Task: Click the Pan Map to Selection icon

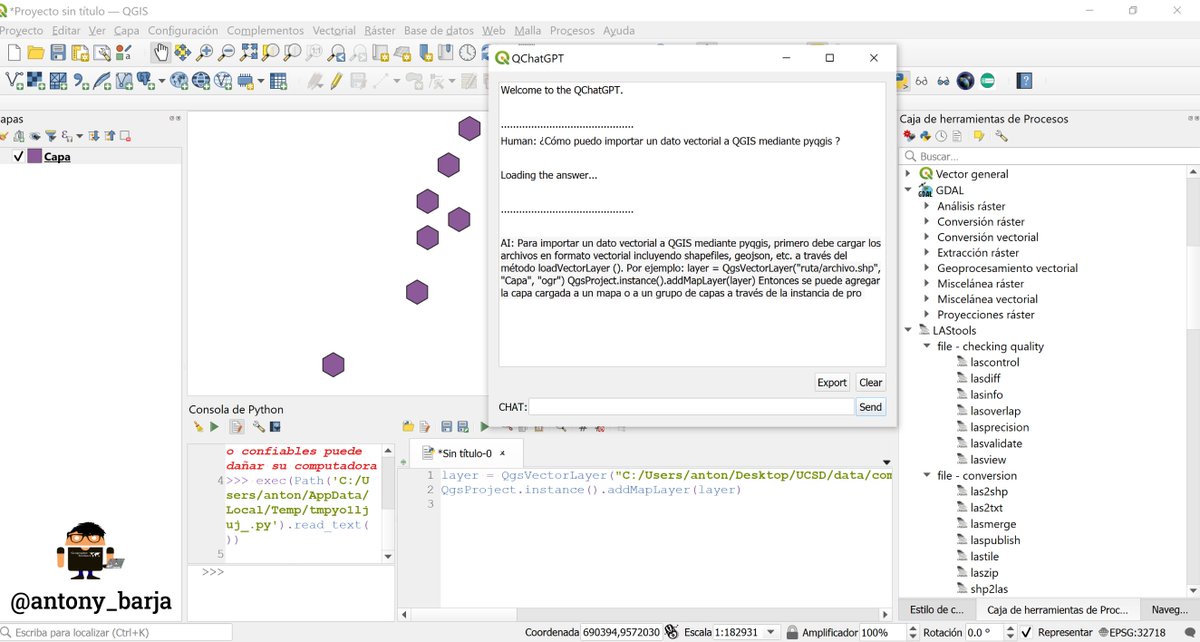Action: (x=182, y=52)
